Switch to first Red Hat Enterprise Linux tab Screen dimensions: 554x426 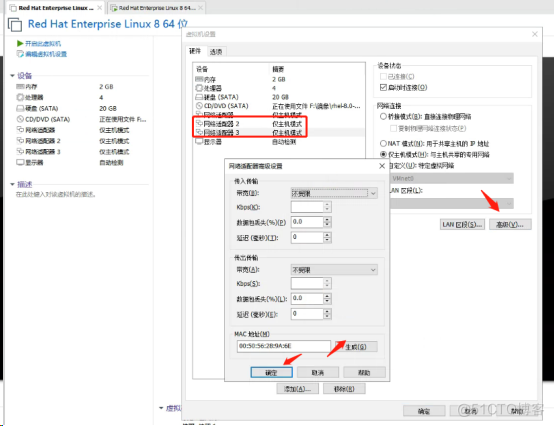pyautogui.click(x=55, y=8)
